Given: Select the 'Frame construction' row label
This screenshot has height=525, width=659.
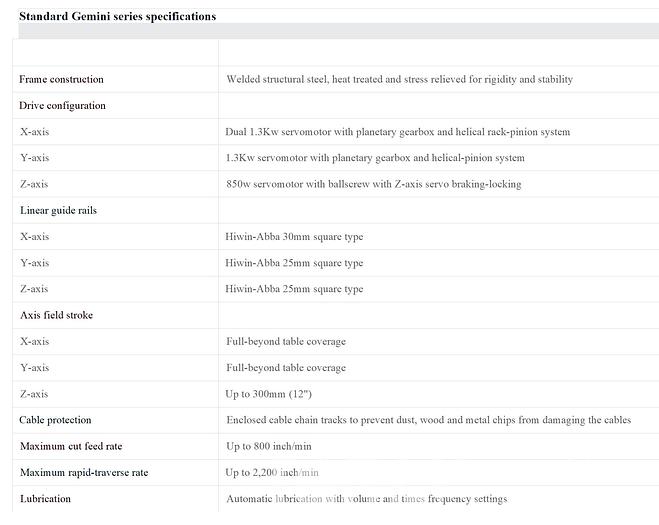Looking at the screenshot, I should [x=61, y=80].
